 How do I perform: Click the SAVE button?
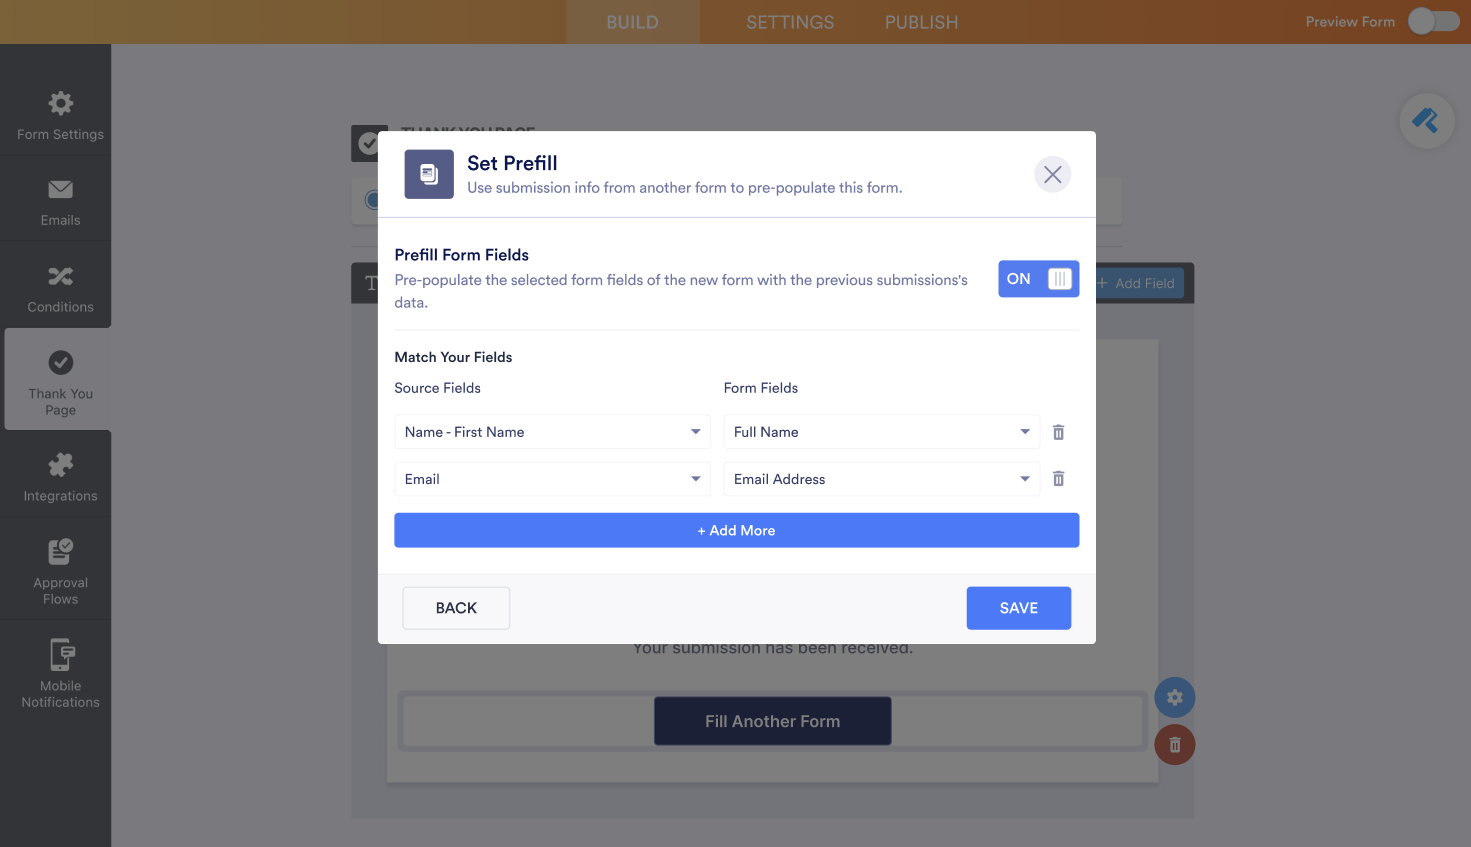pyautogui.click(x=1018, y=608)
